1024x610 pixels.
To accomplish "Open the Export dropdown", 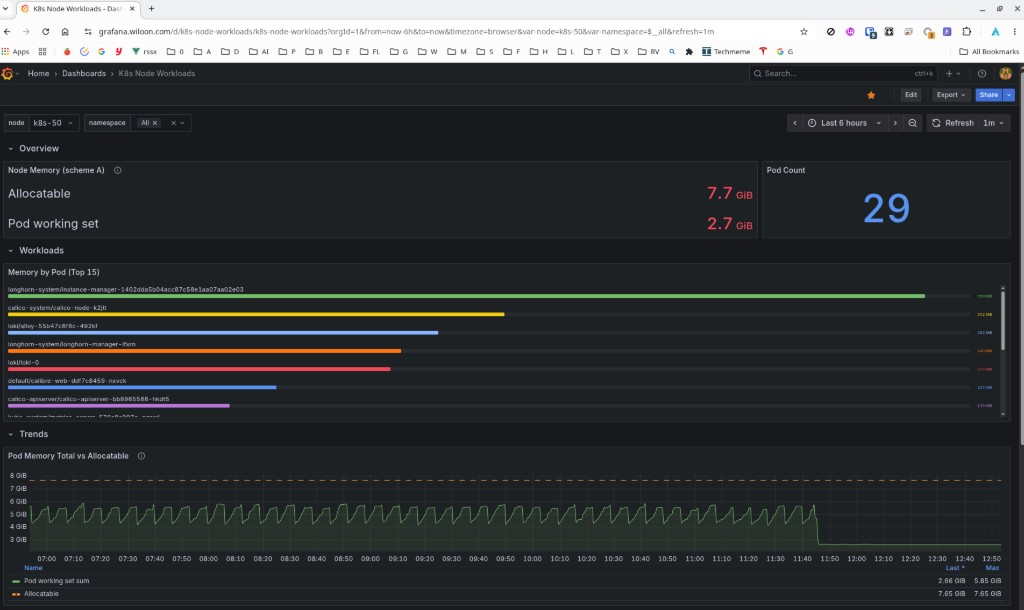I will pyautogui.click(x=950, y=95).
